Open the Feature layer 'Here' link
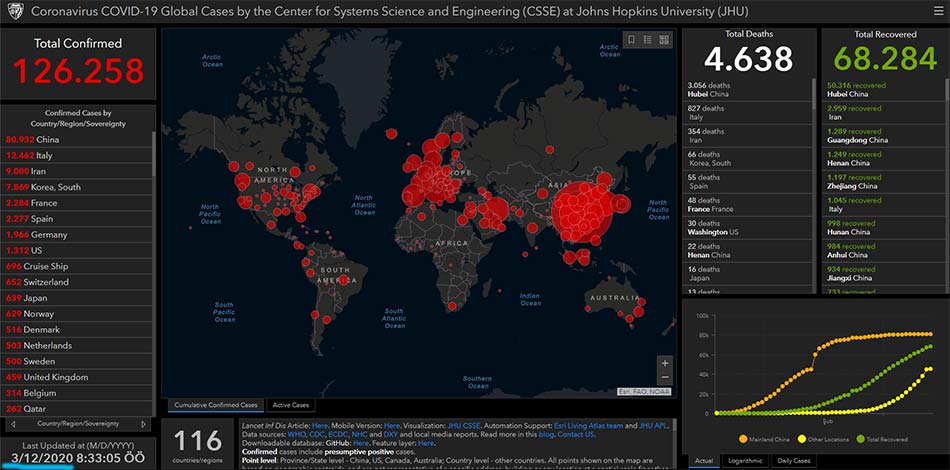The image size is (950, 470). tap(426, 443)
